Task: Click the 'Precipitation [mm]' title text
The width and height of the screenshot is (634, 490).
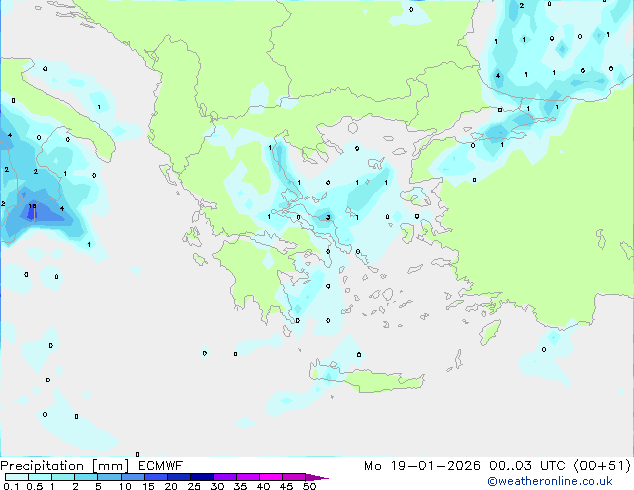Action: (x=65, y=466)
